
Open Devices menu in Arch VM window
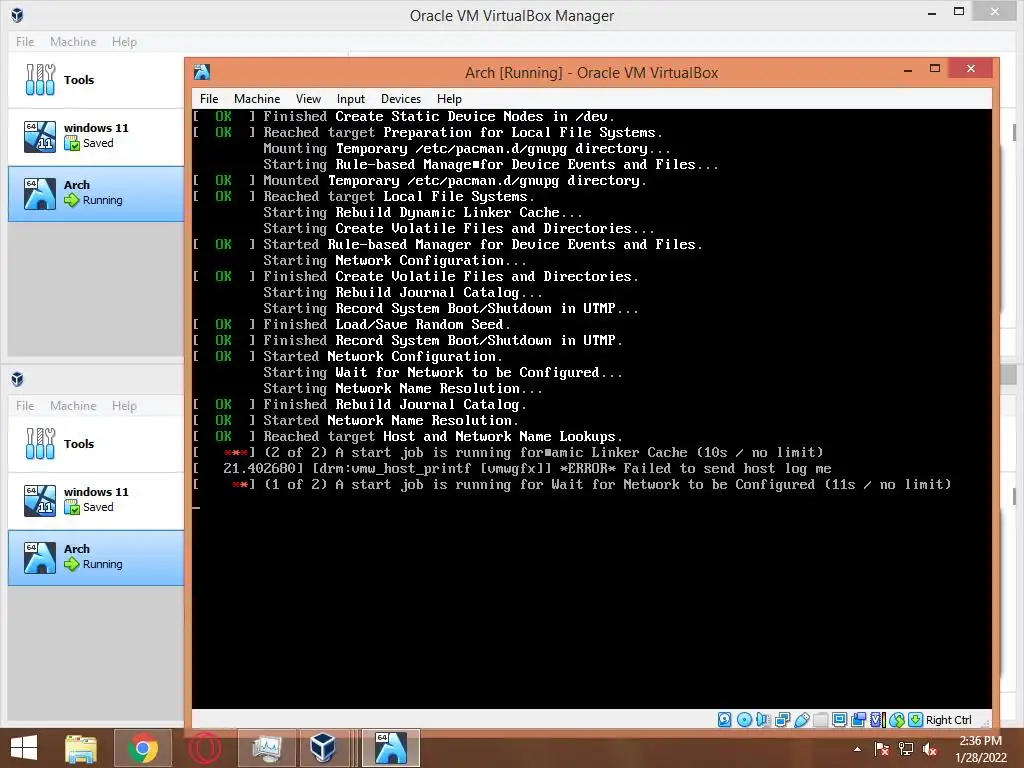(400, 99)
